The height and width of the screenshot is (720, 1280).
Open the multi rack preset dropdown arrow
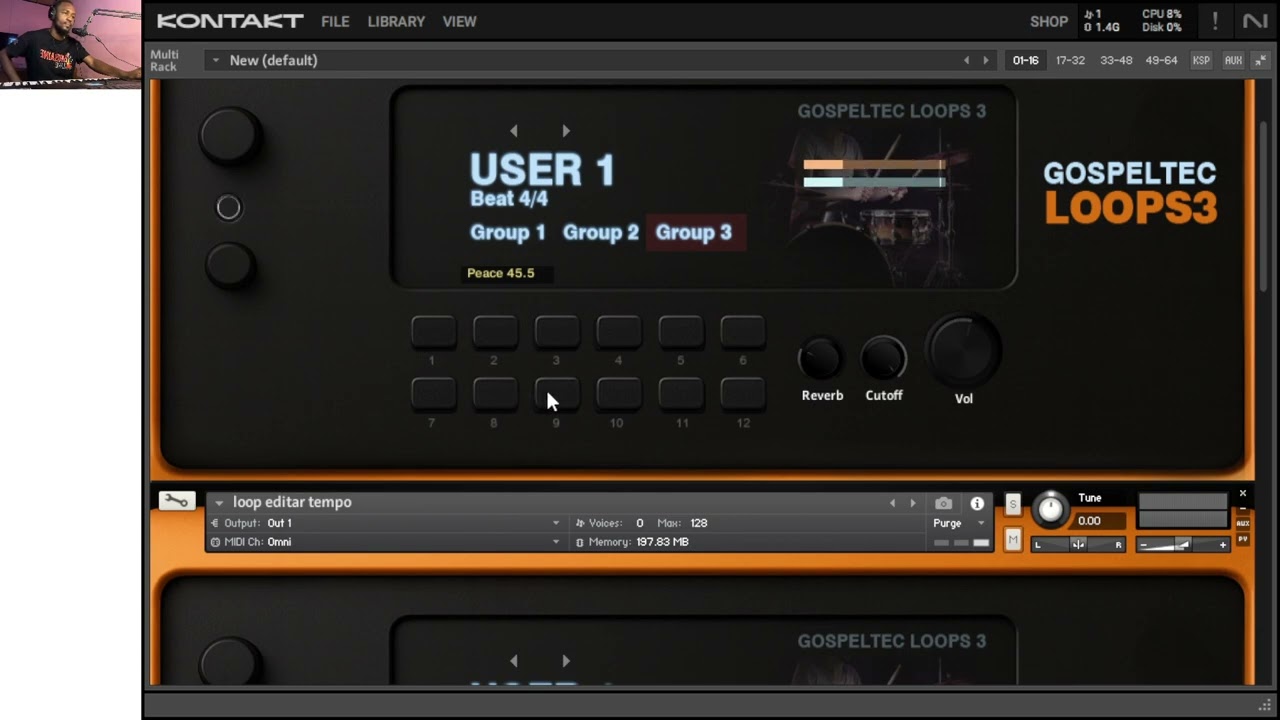click(215, 60)
